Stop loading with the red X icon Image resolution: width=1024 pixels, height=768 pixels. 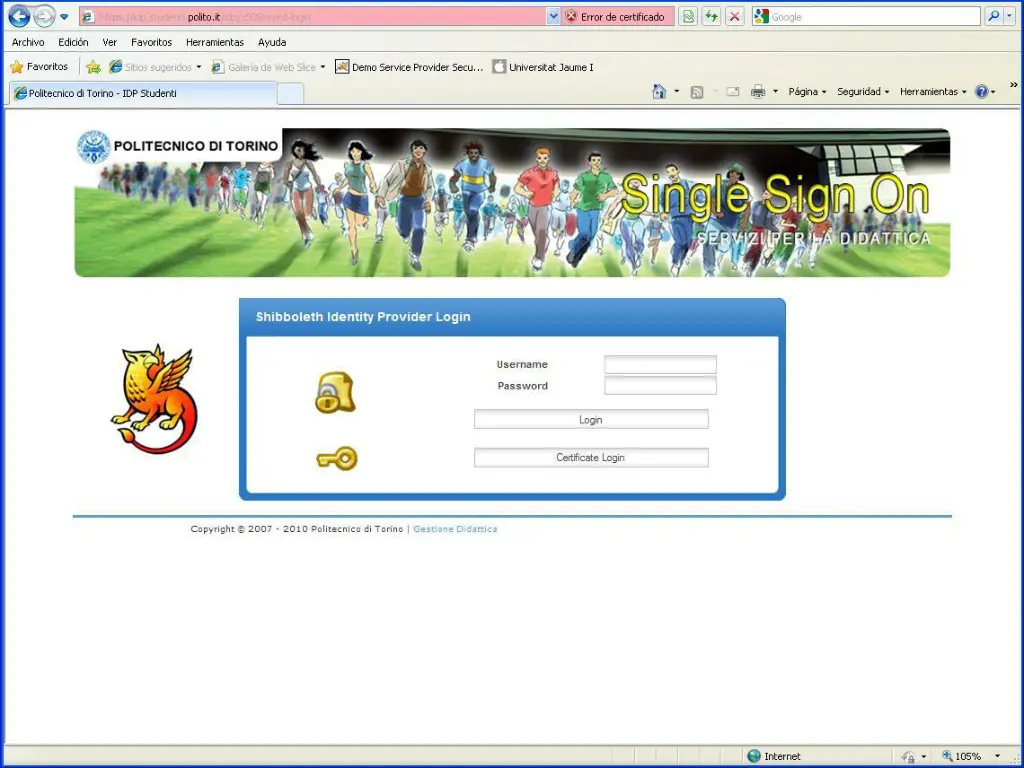(735, 17)
